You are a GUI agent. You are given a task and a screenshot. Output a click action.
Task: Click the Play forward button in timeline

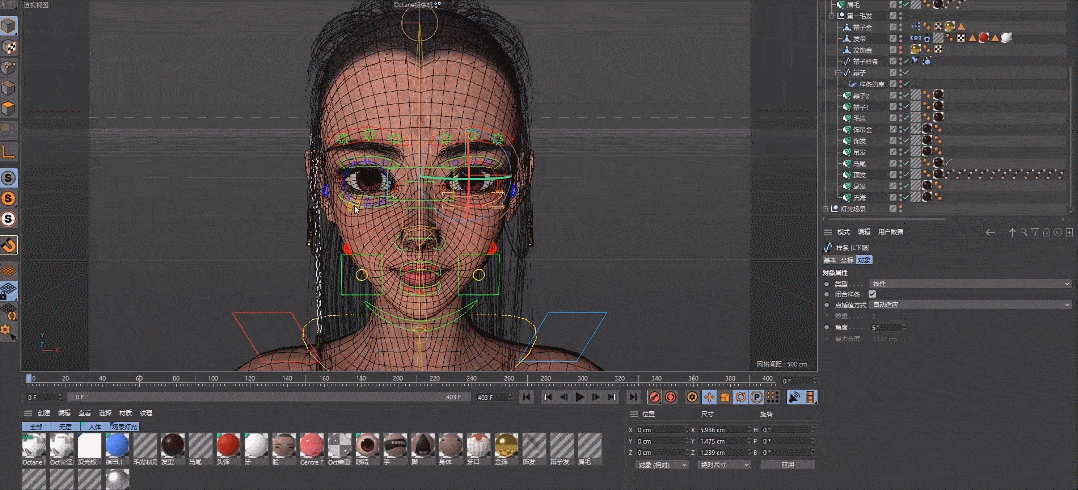(x=580, y=397)
